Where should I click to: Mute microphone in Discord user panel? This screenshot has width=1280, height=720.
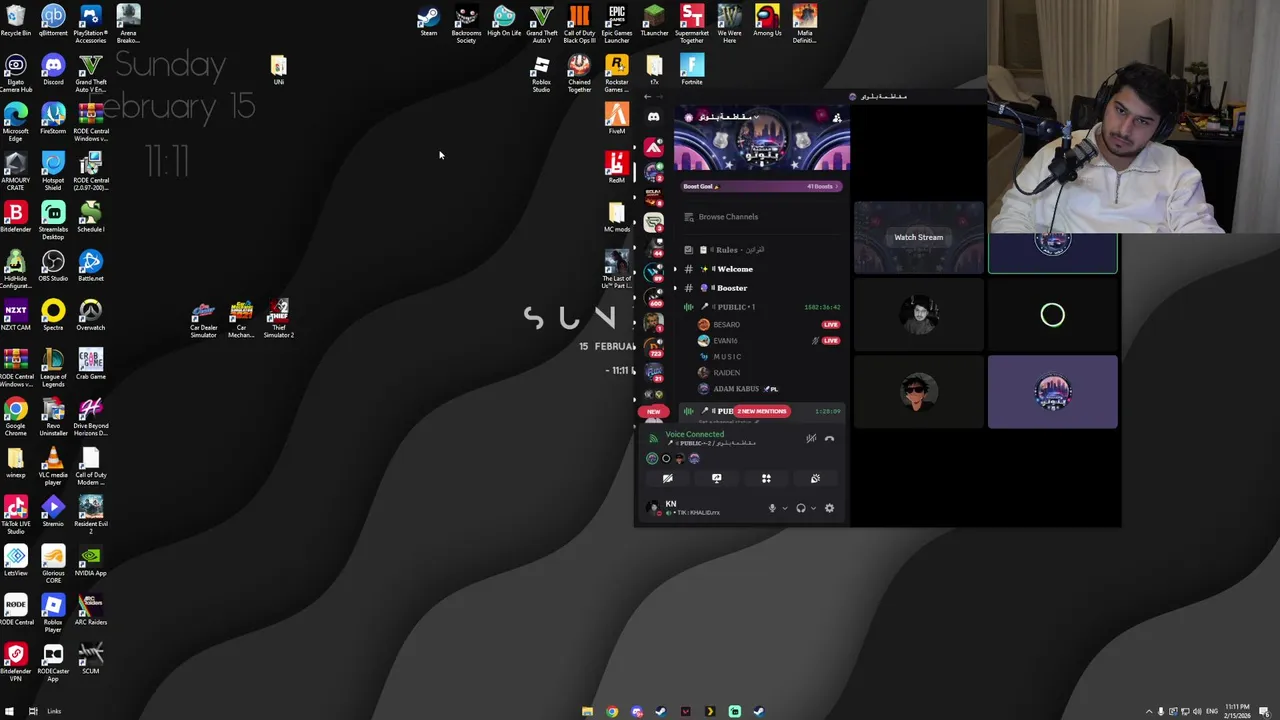pyautogui.click(x=772, y=508)
